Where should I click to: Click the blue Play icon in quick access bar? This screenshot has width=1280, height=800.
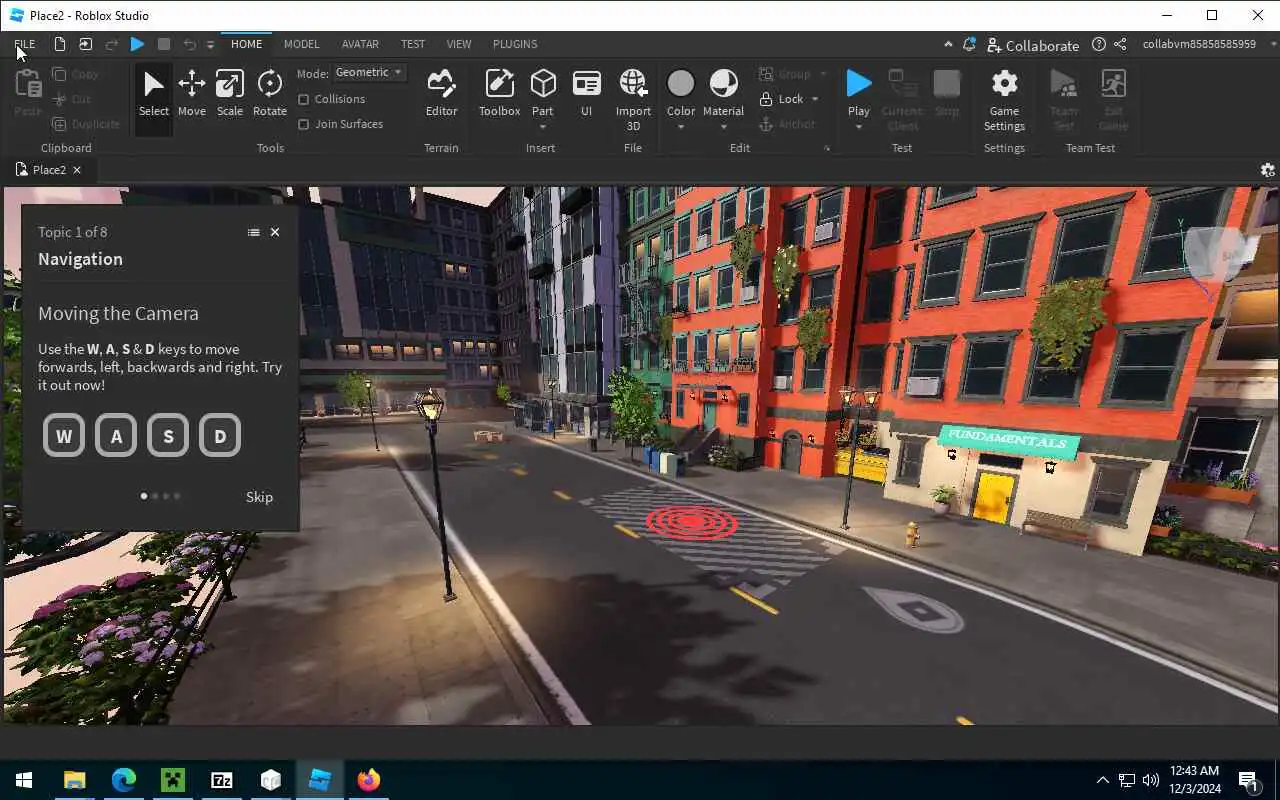(138, 44)
